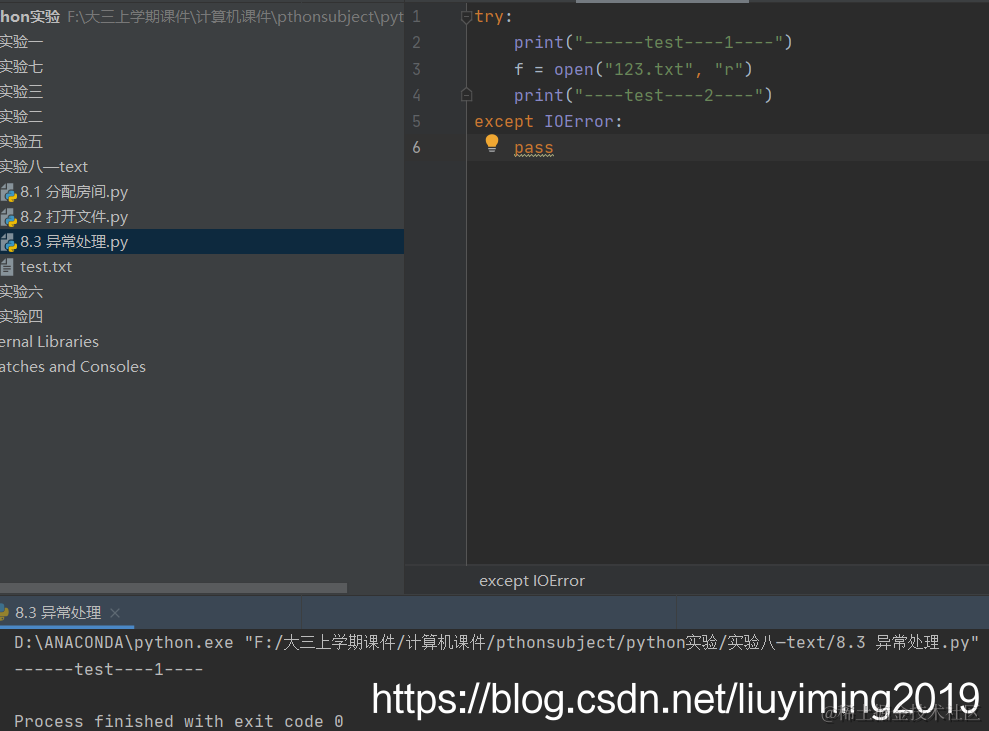
Task: Click the pass statement on line 6
Action: [x=534, y=148]
